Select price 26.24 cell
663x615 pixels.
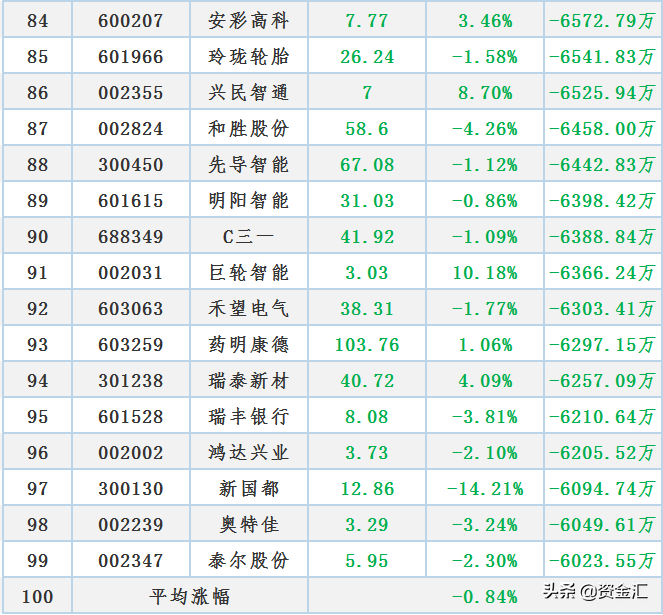click(x=367, y=56)
